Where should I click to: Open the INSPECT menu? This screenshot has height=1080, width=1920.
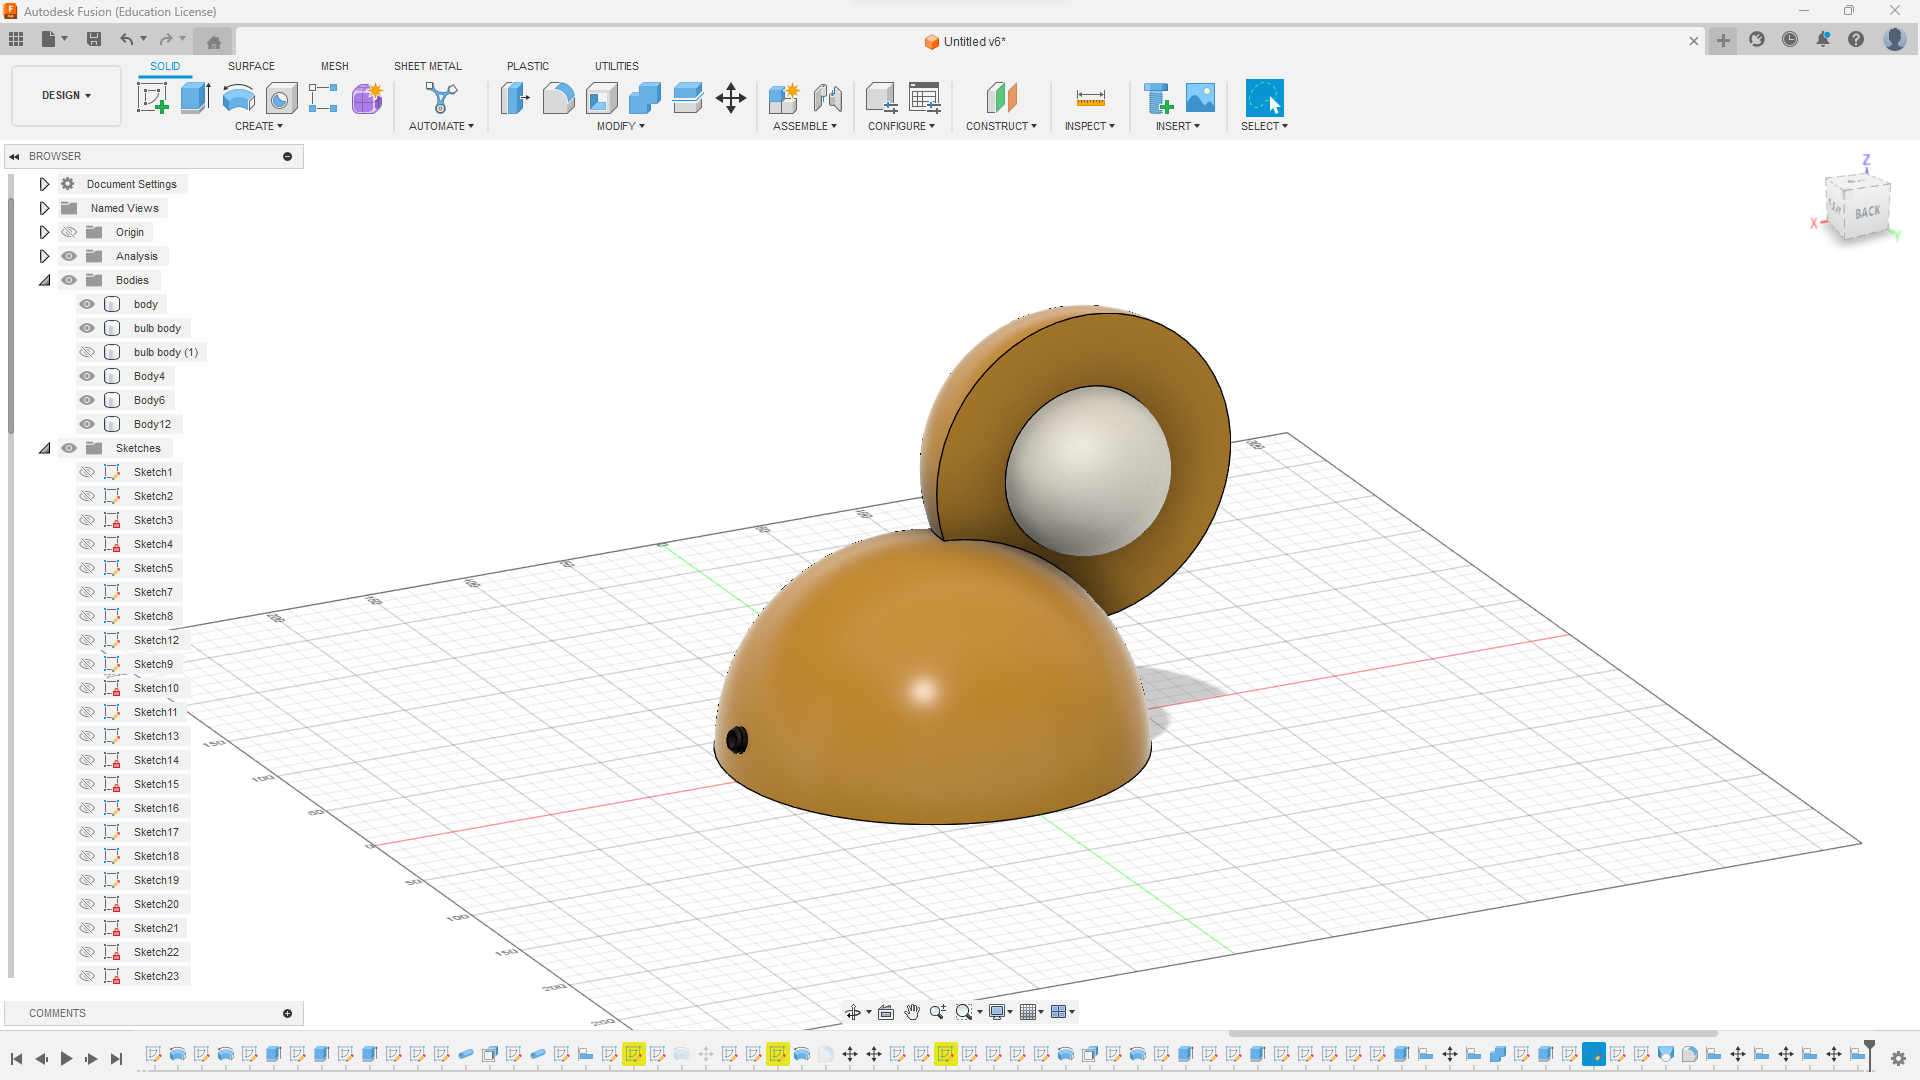click(1090, 126)
